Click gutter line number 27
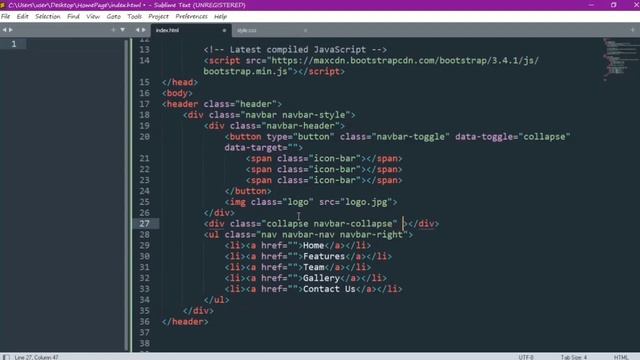The image size is (640, 360). pos(144,224)
